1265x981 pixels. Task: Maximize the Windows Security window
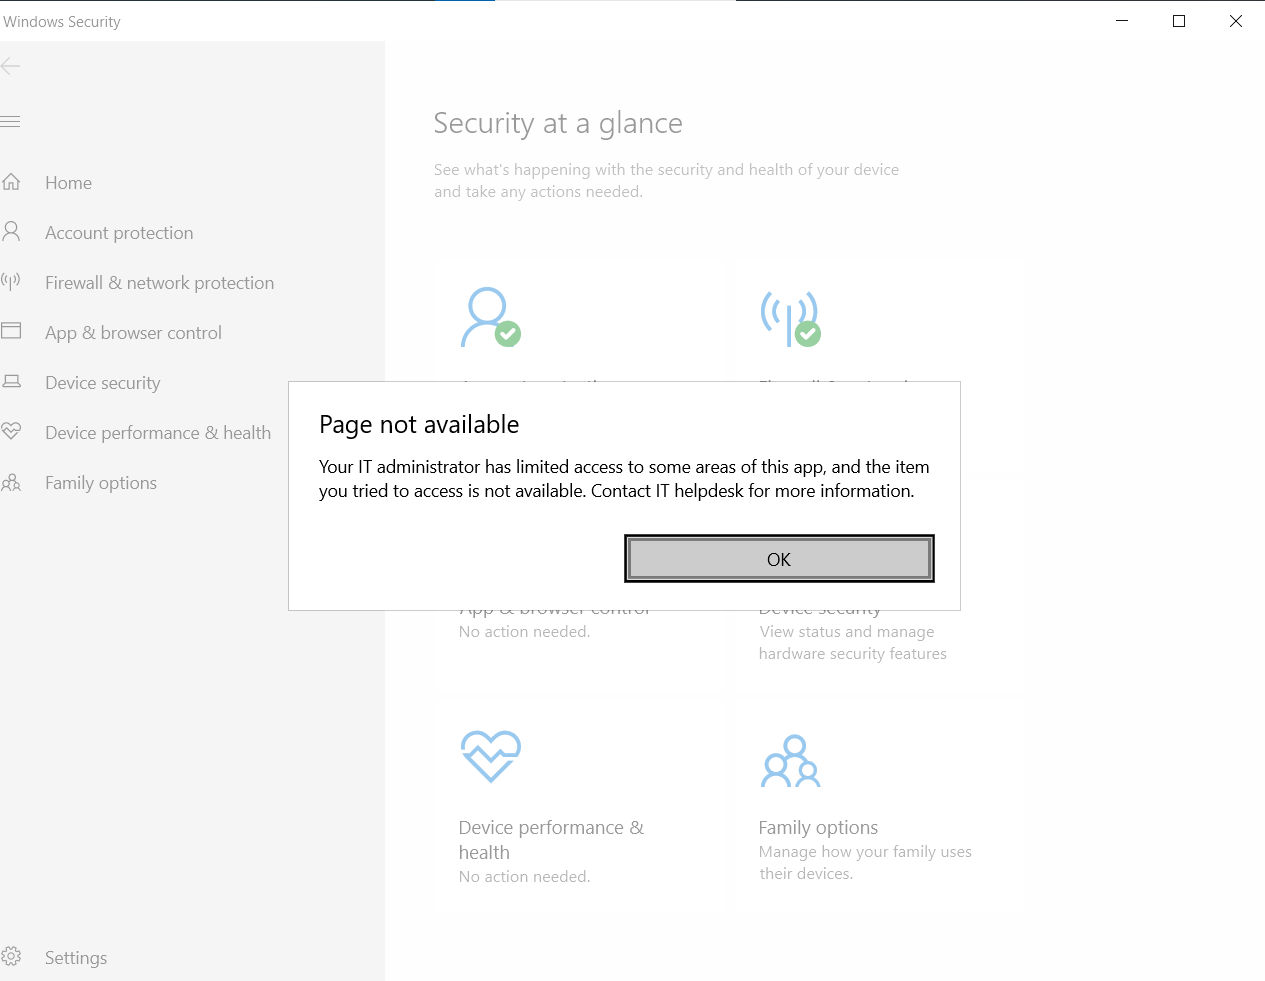pos(1179,21)
